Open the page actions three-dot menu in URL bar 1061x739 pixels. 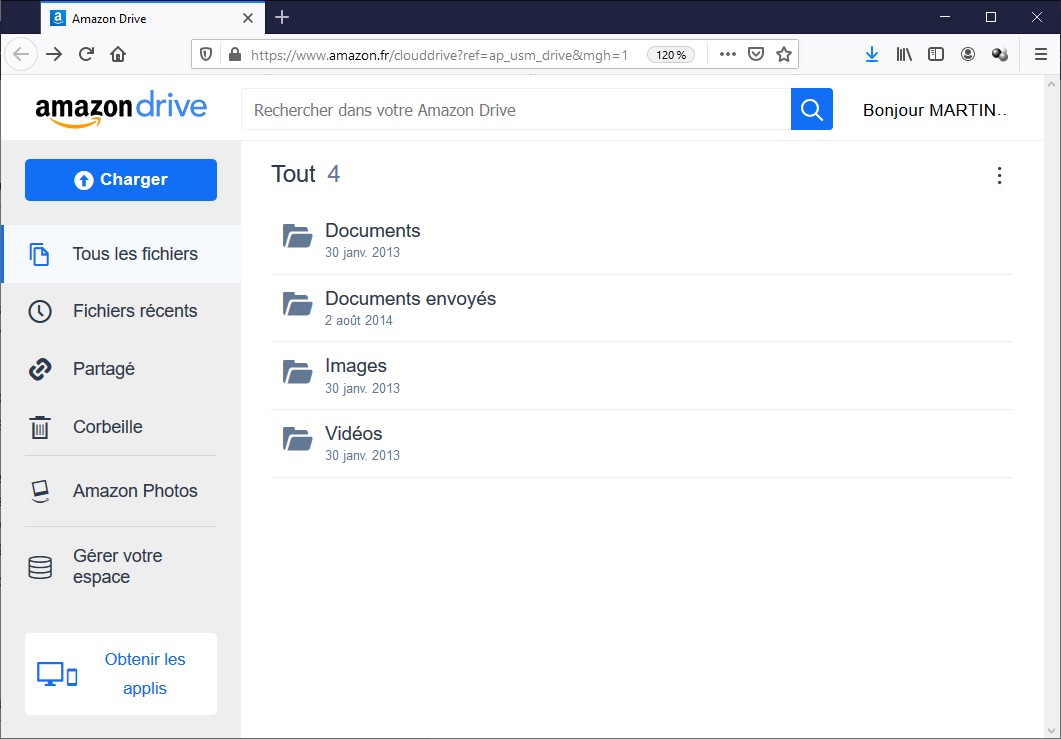727,54
